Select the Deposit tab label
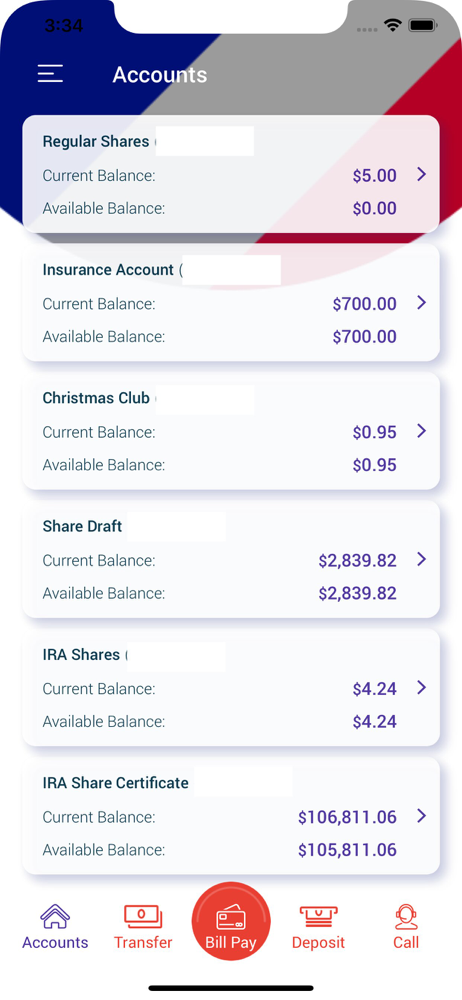 coord(318,942)
